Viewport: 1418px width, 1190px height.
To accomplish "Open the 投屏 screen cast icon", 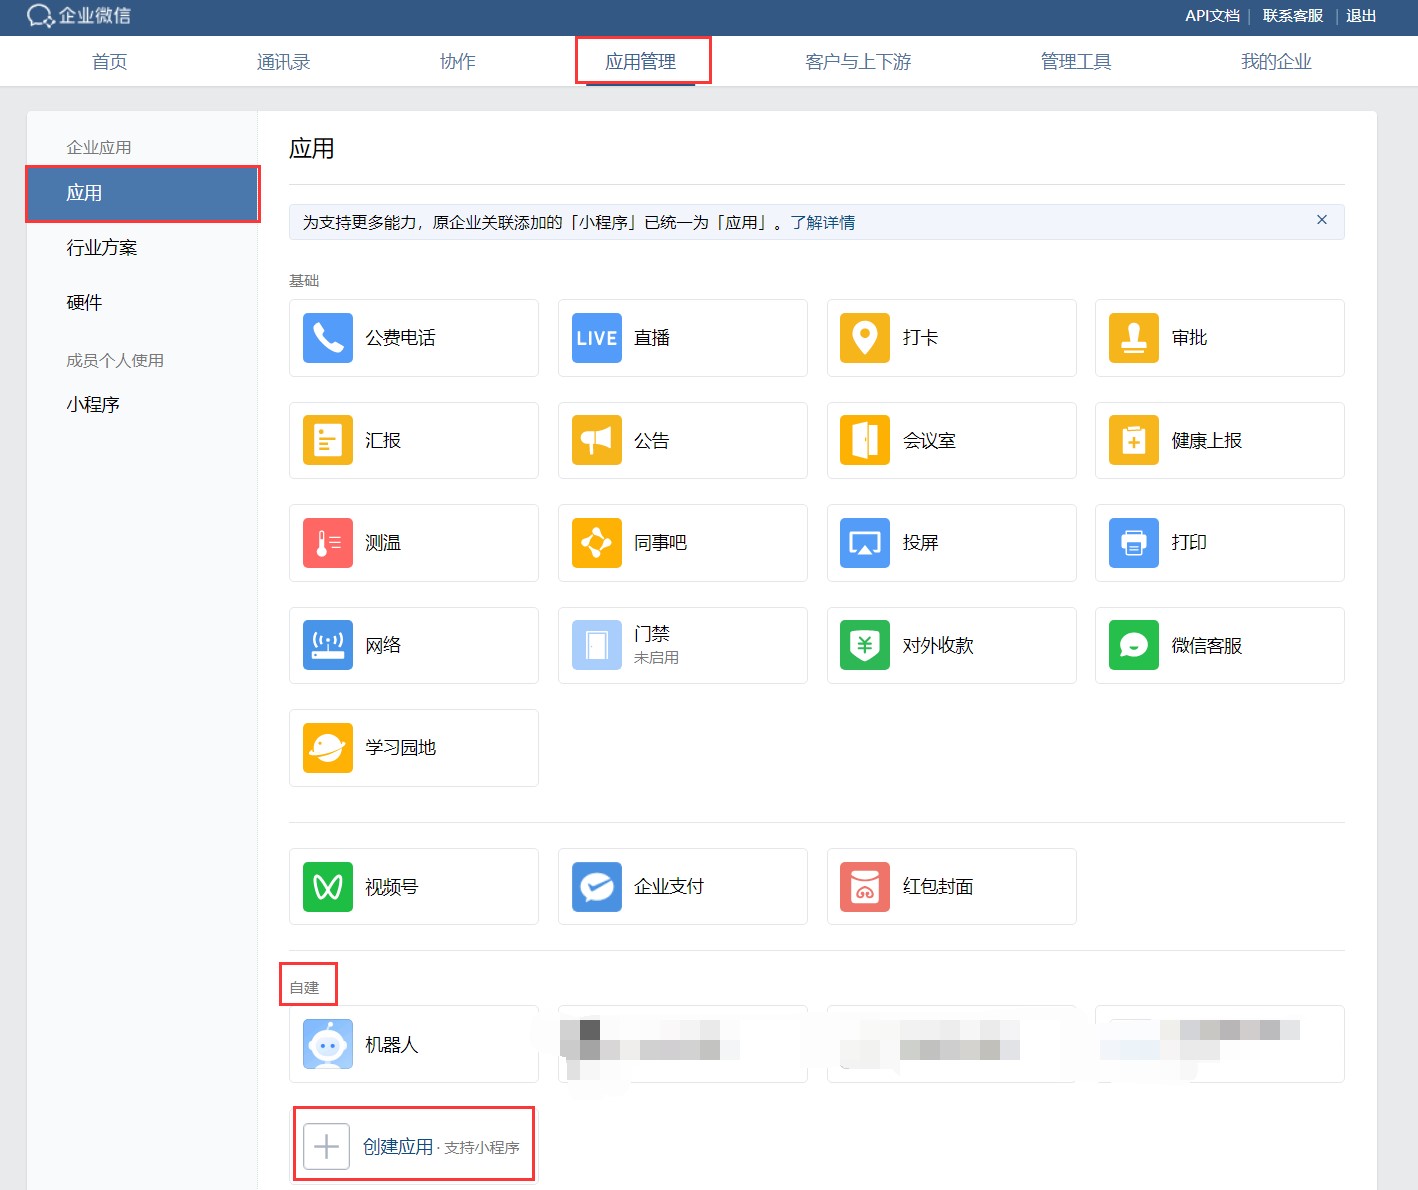I will tap(865, 543).
